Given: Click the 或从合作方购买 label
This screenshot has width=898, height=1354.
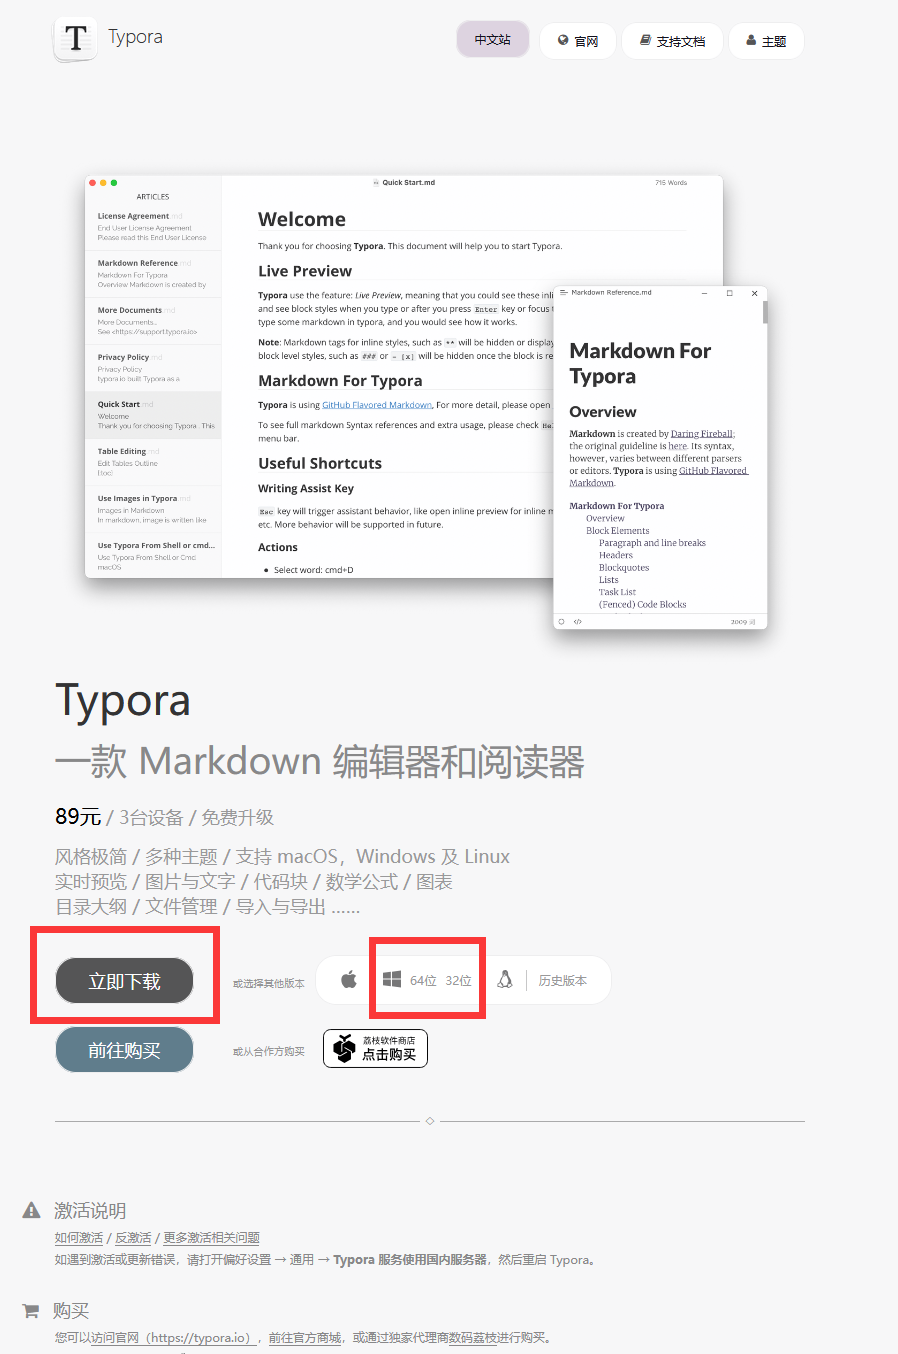Looking at the screenshot, I should pyautogui.click(x=268, y=1051).
